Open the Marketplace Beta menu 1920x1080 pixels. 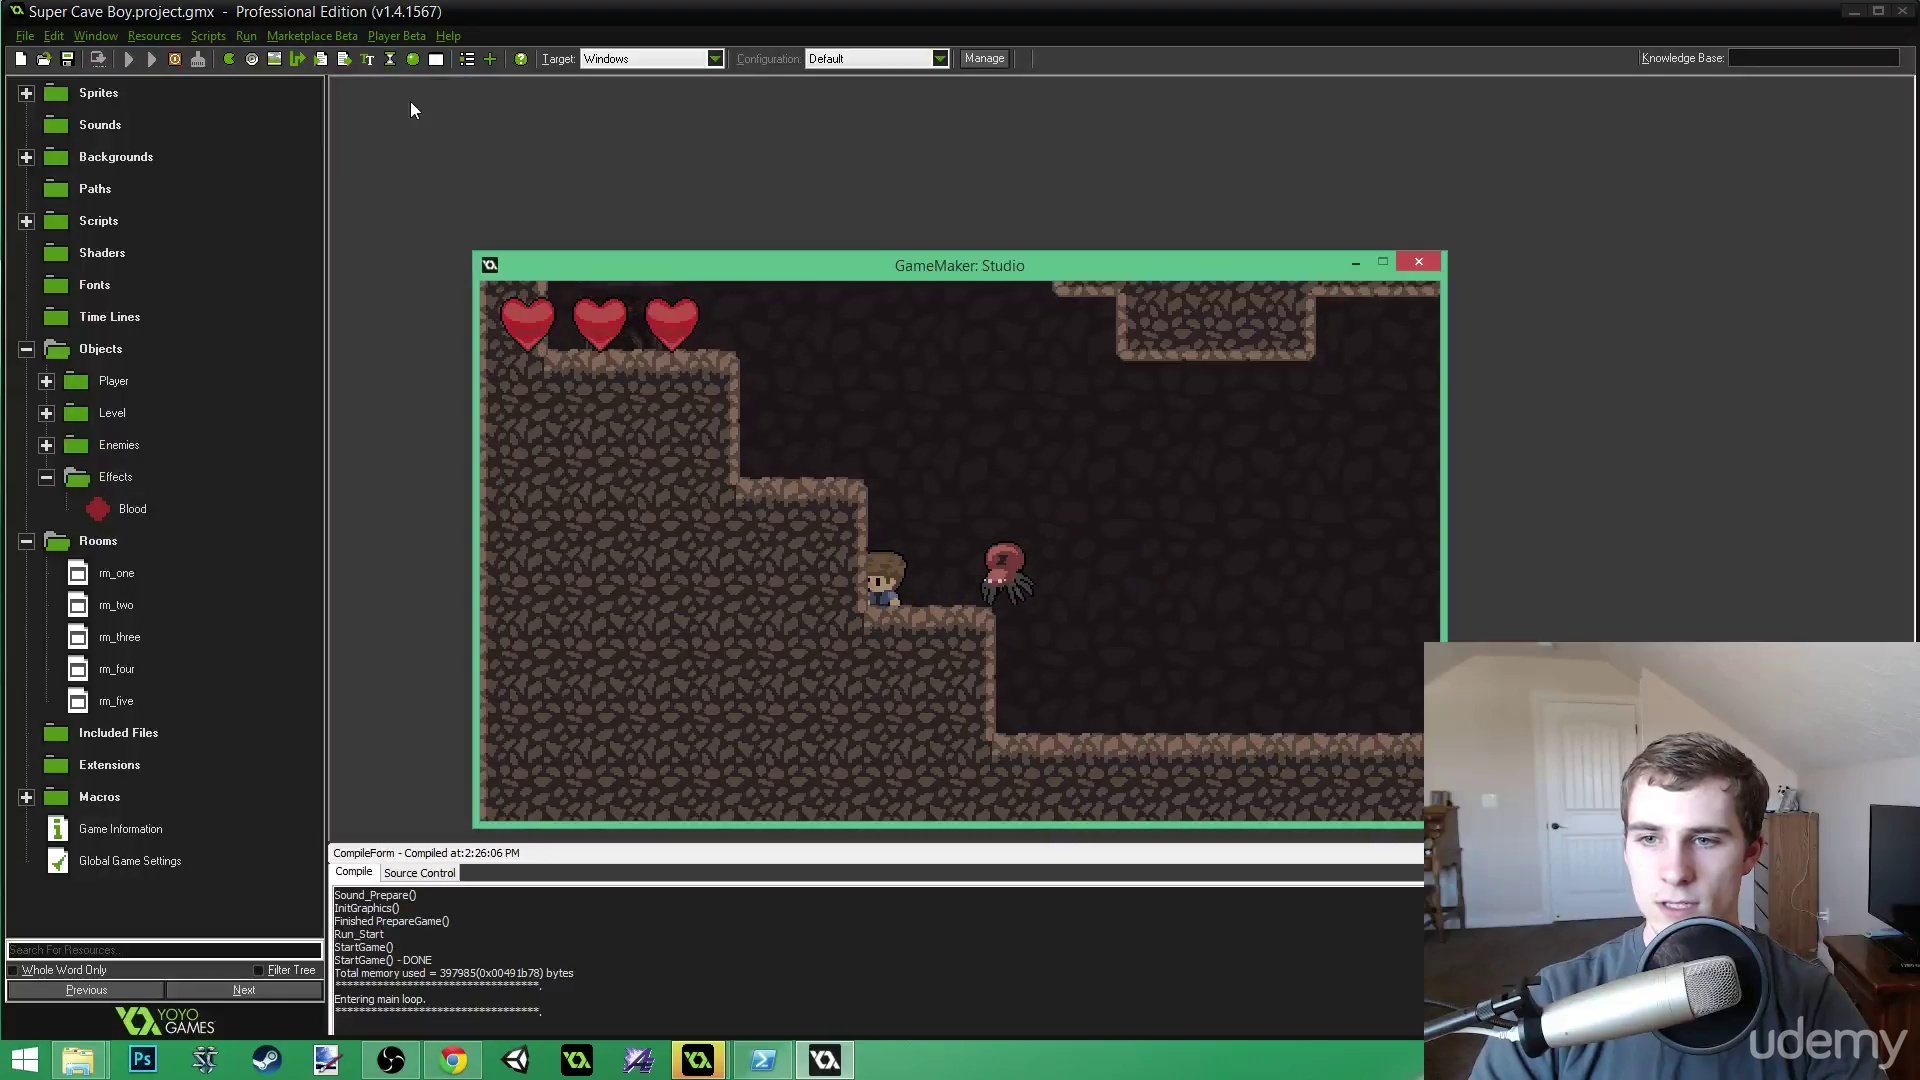tap(312, 36)
